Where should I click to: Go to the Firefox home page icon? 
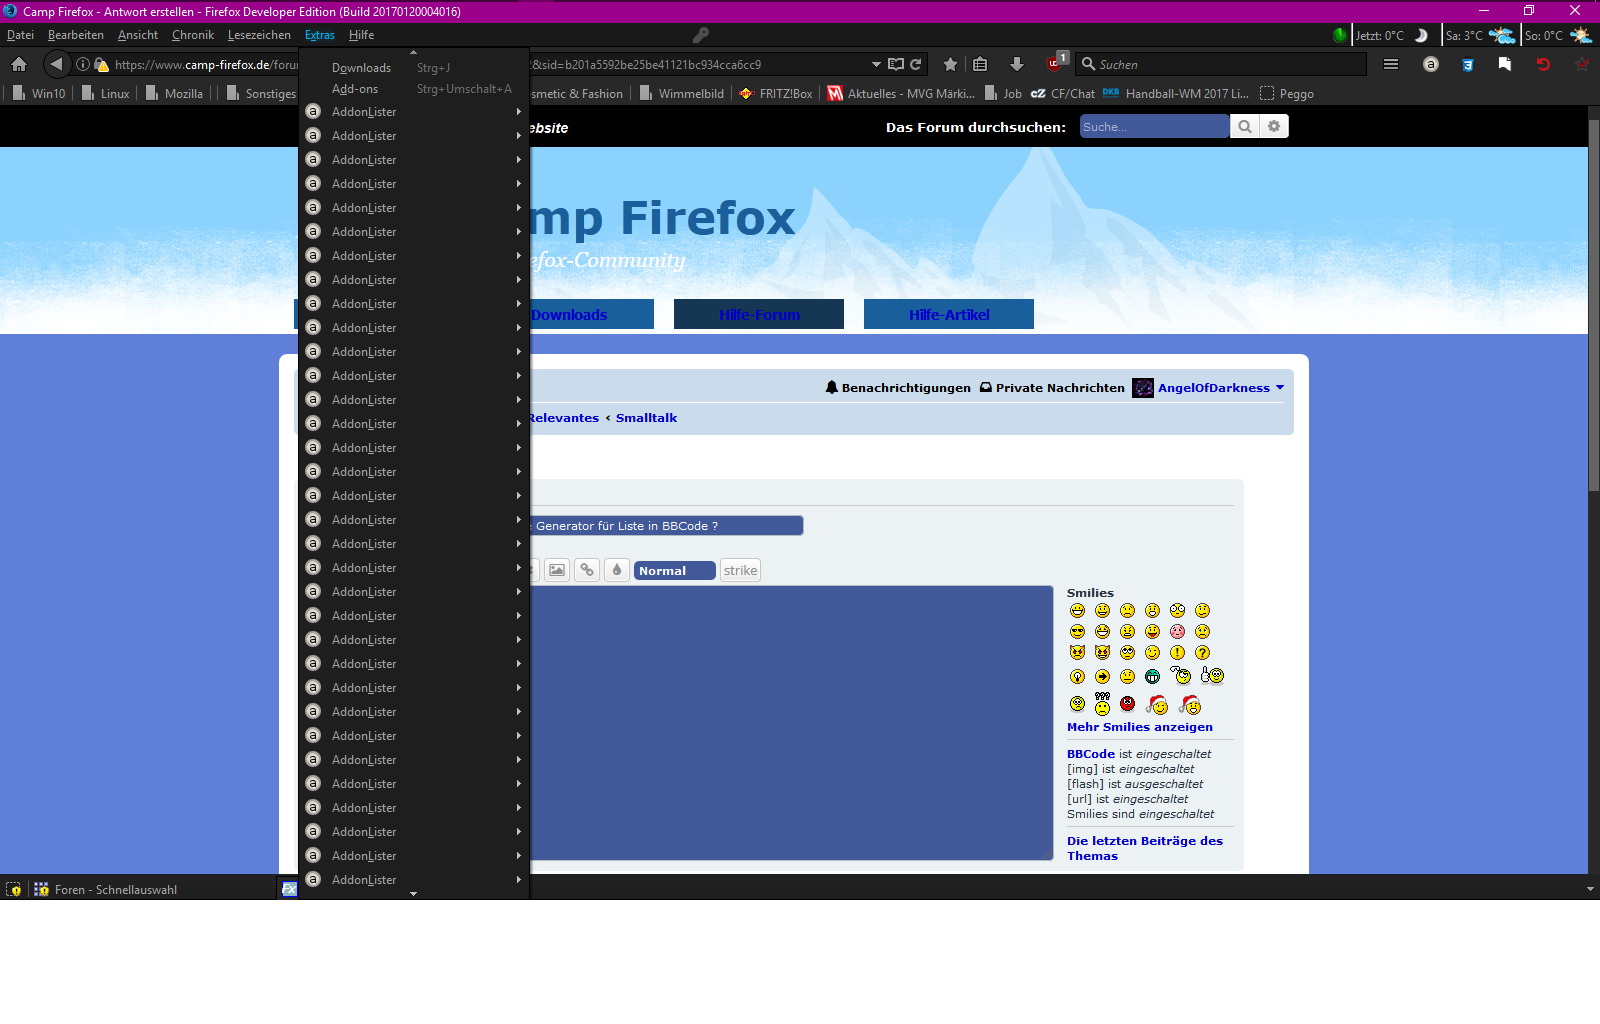19,64
